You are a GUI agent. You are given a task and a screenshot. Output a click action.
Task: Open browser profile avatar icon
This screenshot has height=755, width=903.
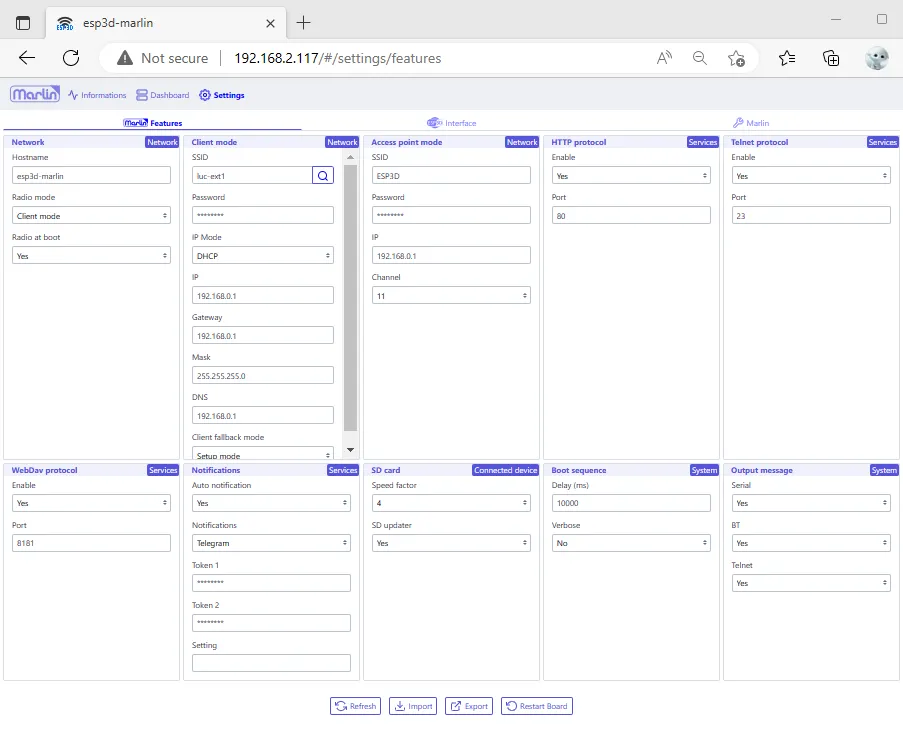coord(876,58)
